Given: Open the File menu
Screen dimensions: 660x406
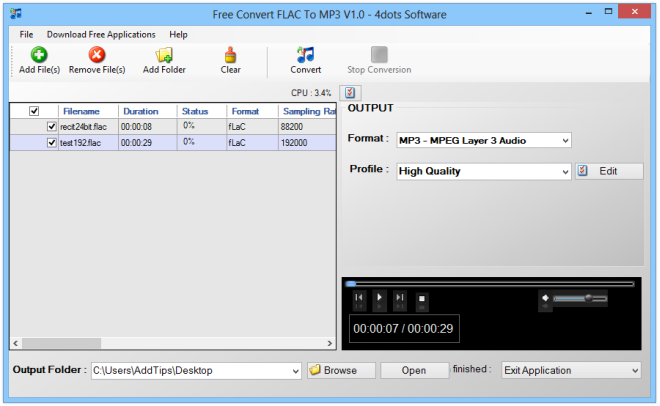Looking at the screenshot, I should pyautogui.click(x=26, y=34).
